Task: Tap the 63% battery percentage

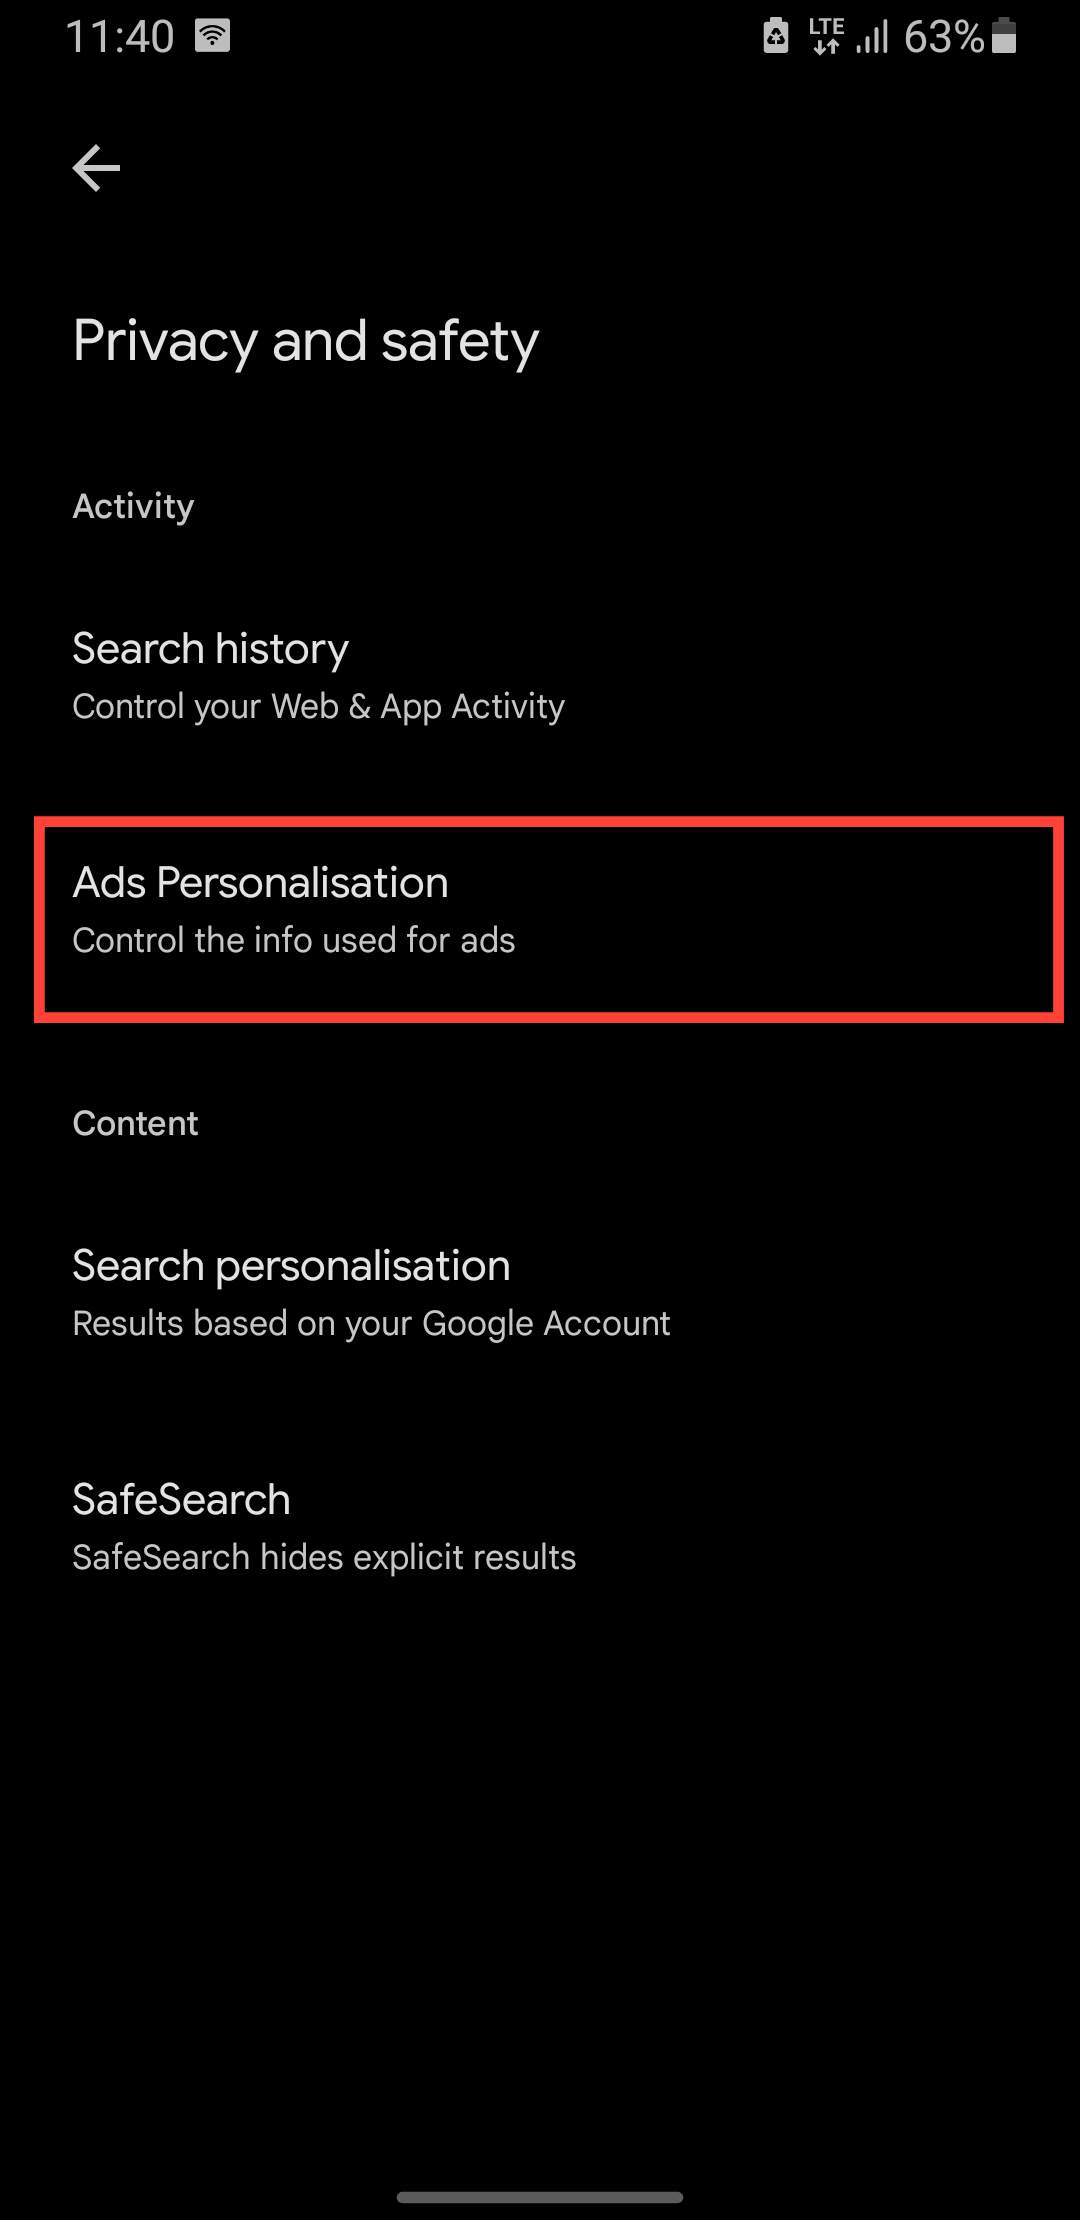Action: point(943,38)
